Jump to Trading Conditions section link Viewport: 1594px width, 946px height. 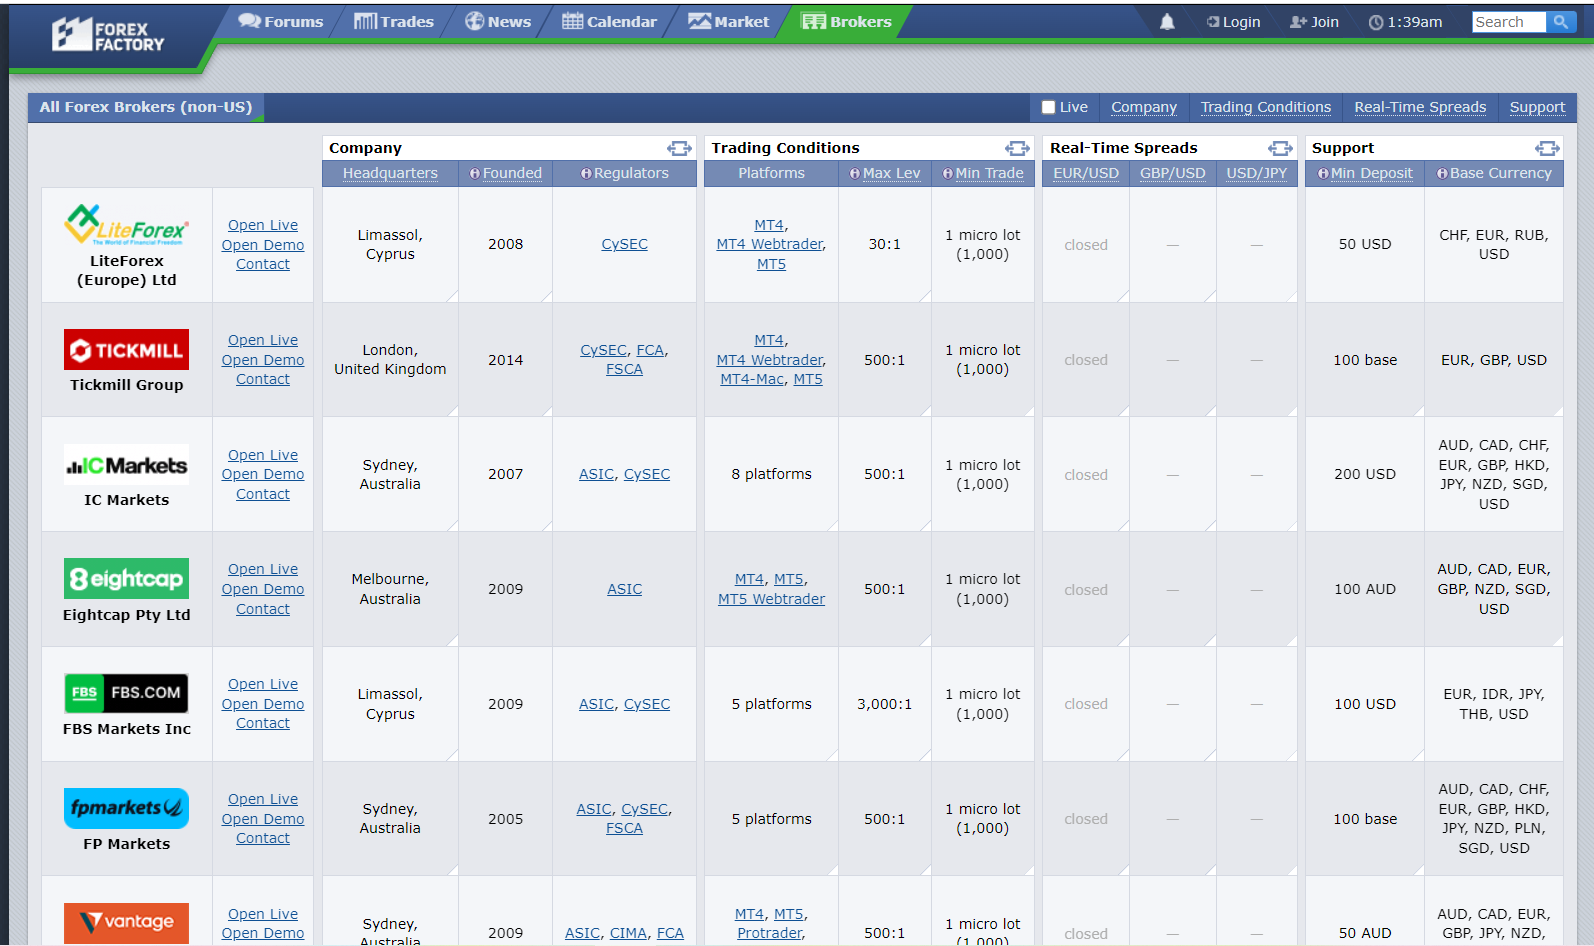[x=1265, y=107]
